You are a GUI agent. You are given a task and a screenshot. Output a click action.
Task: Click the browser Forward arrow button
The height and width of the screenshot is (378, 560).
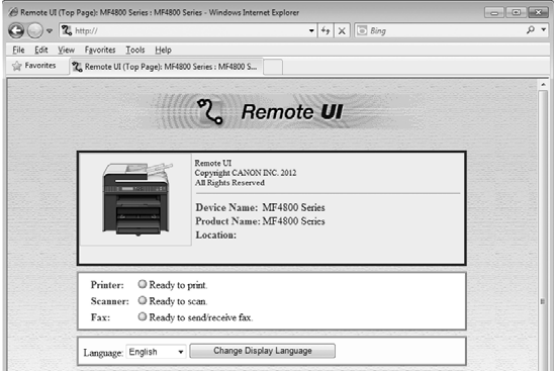tap(35, 31)
